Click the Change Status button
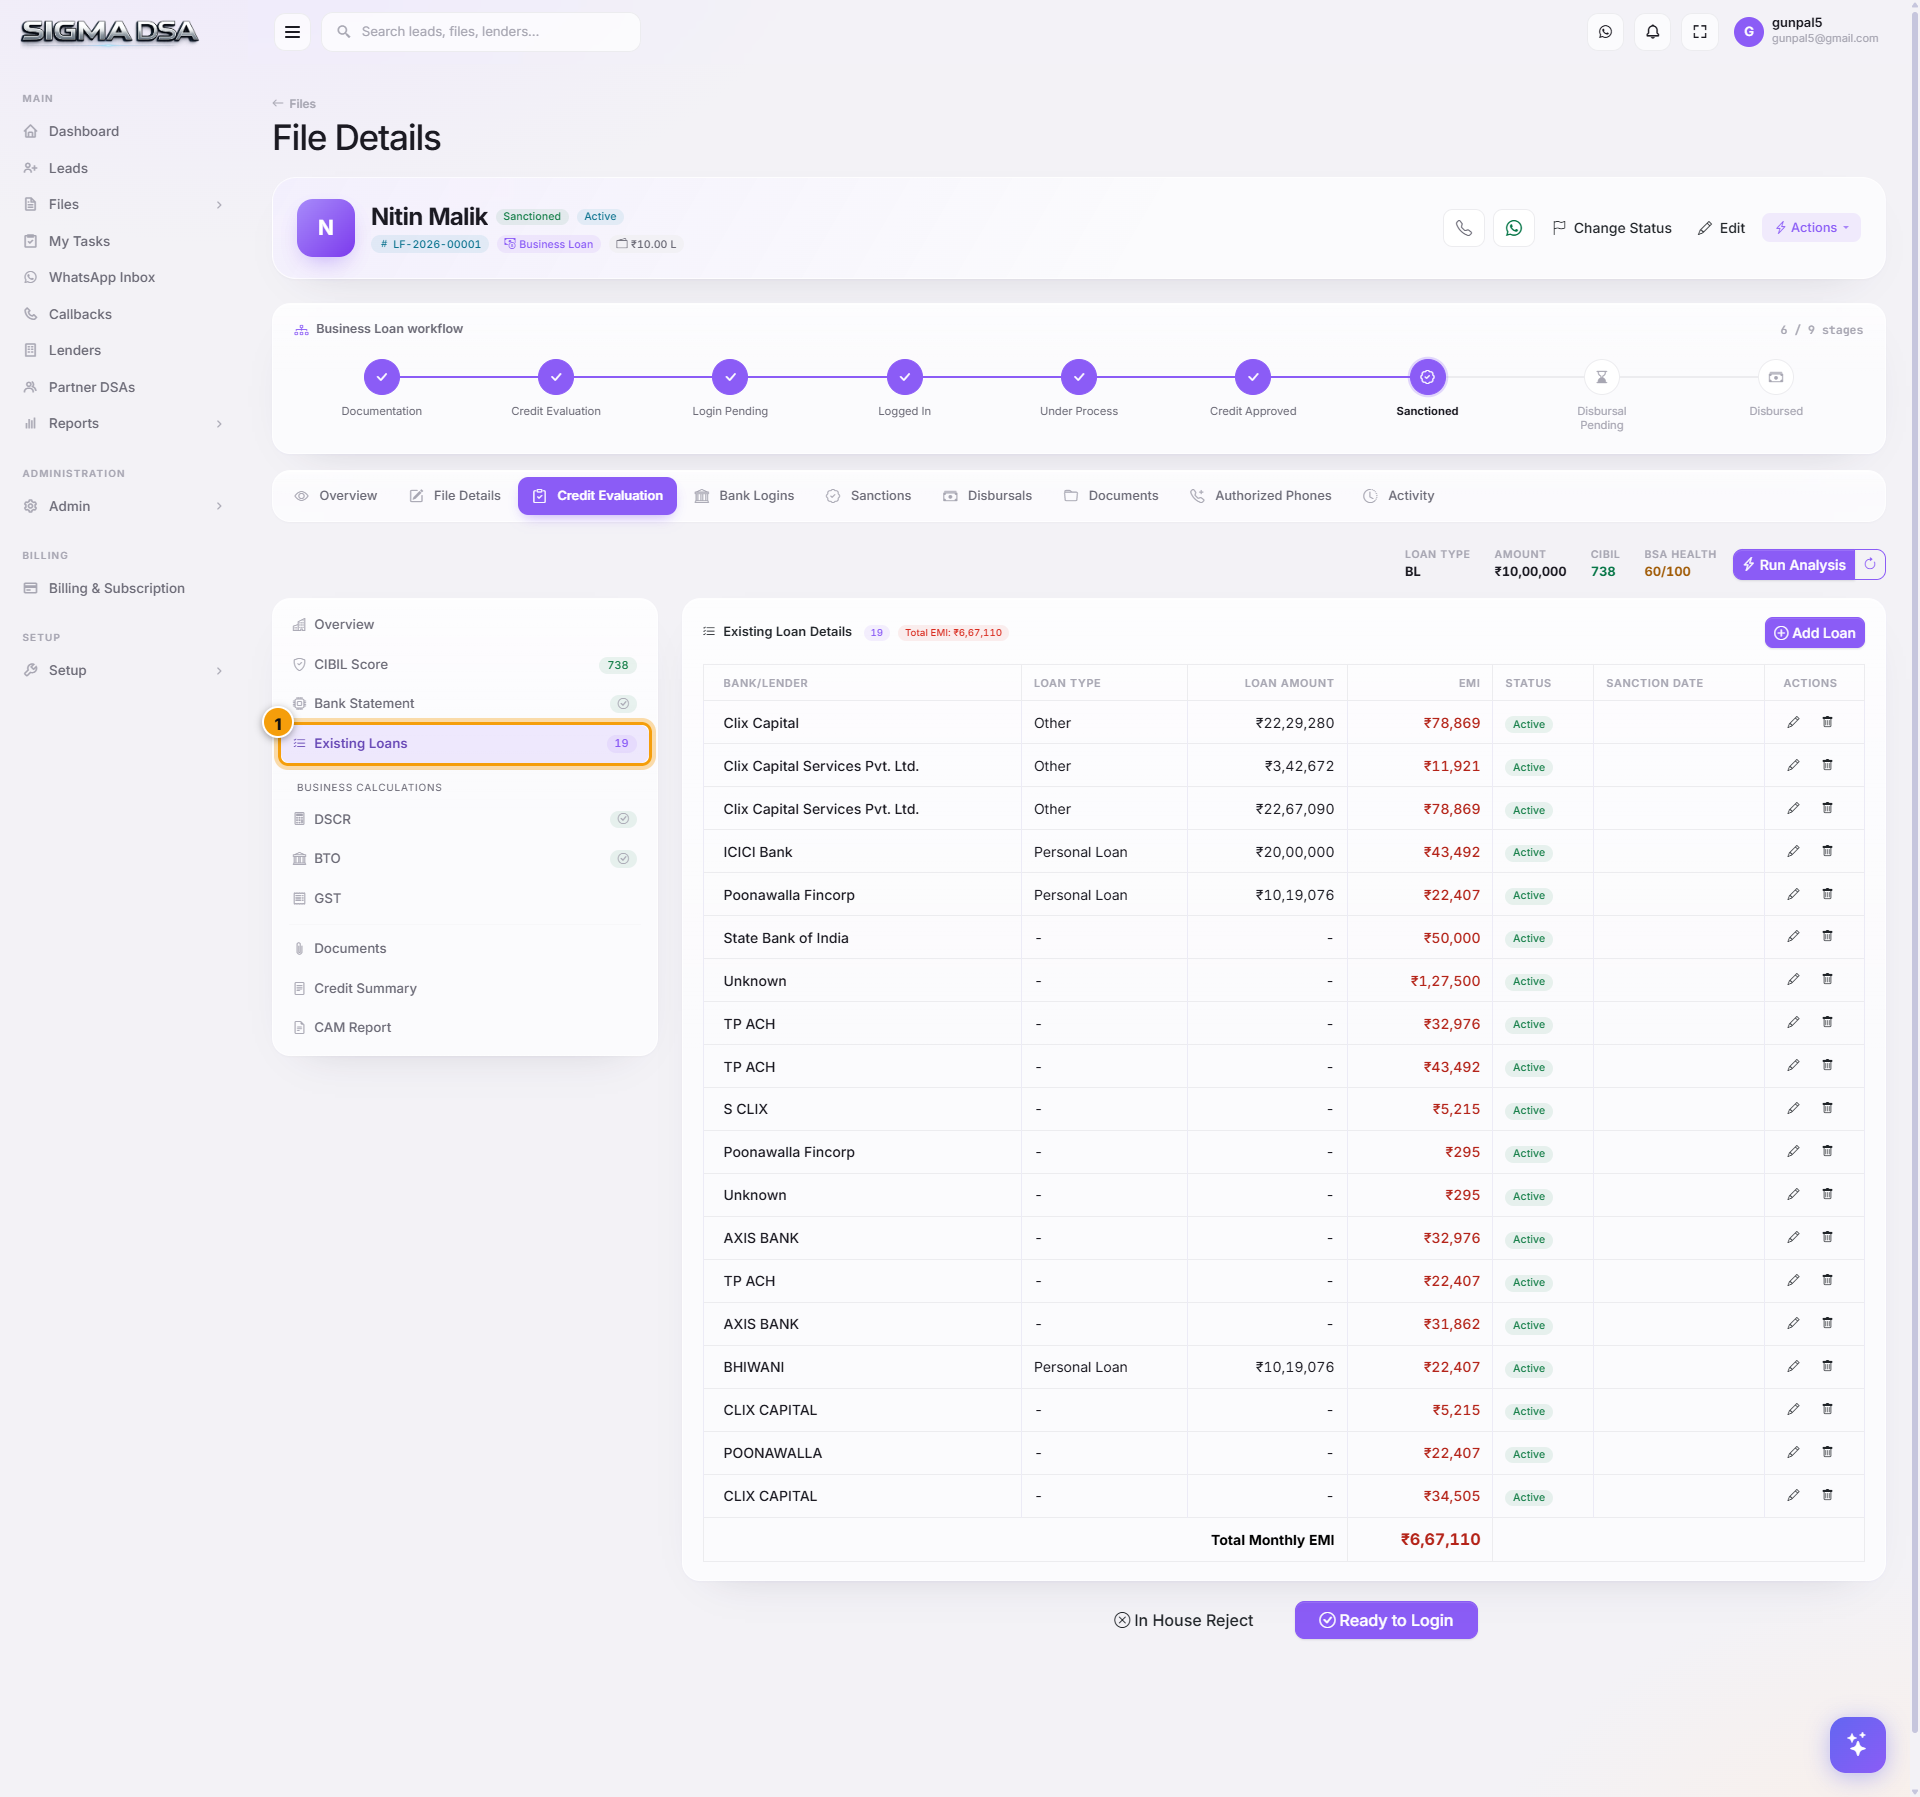This screenshot has height=1797, width=1920. click(x=1611, y=228)
